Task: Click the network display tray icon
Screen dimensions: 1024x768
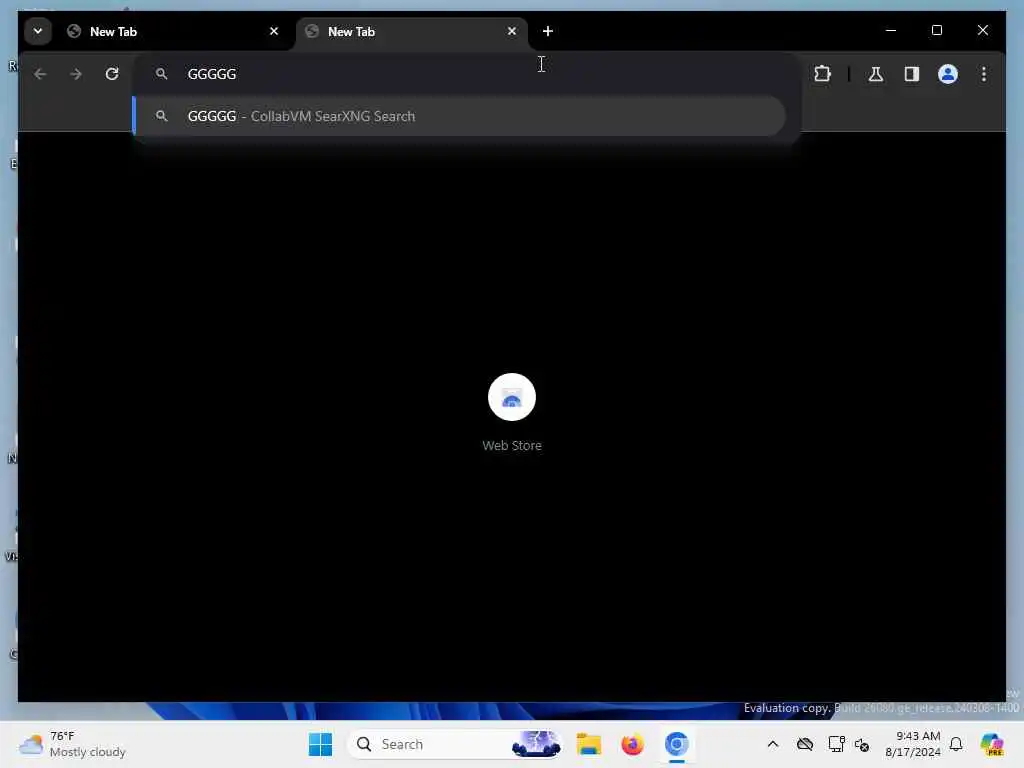Action: pos(836,744)
